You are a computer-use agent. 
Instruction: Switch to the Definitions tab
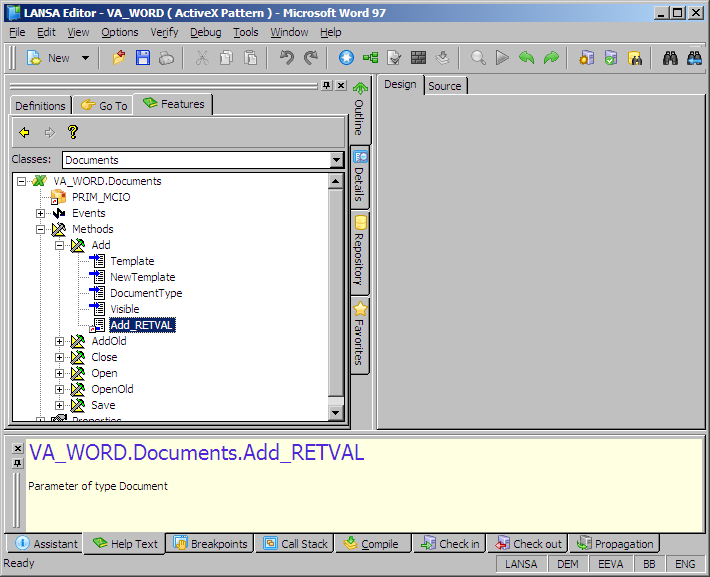[40, 105]
